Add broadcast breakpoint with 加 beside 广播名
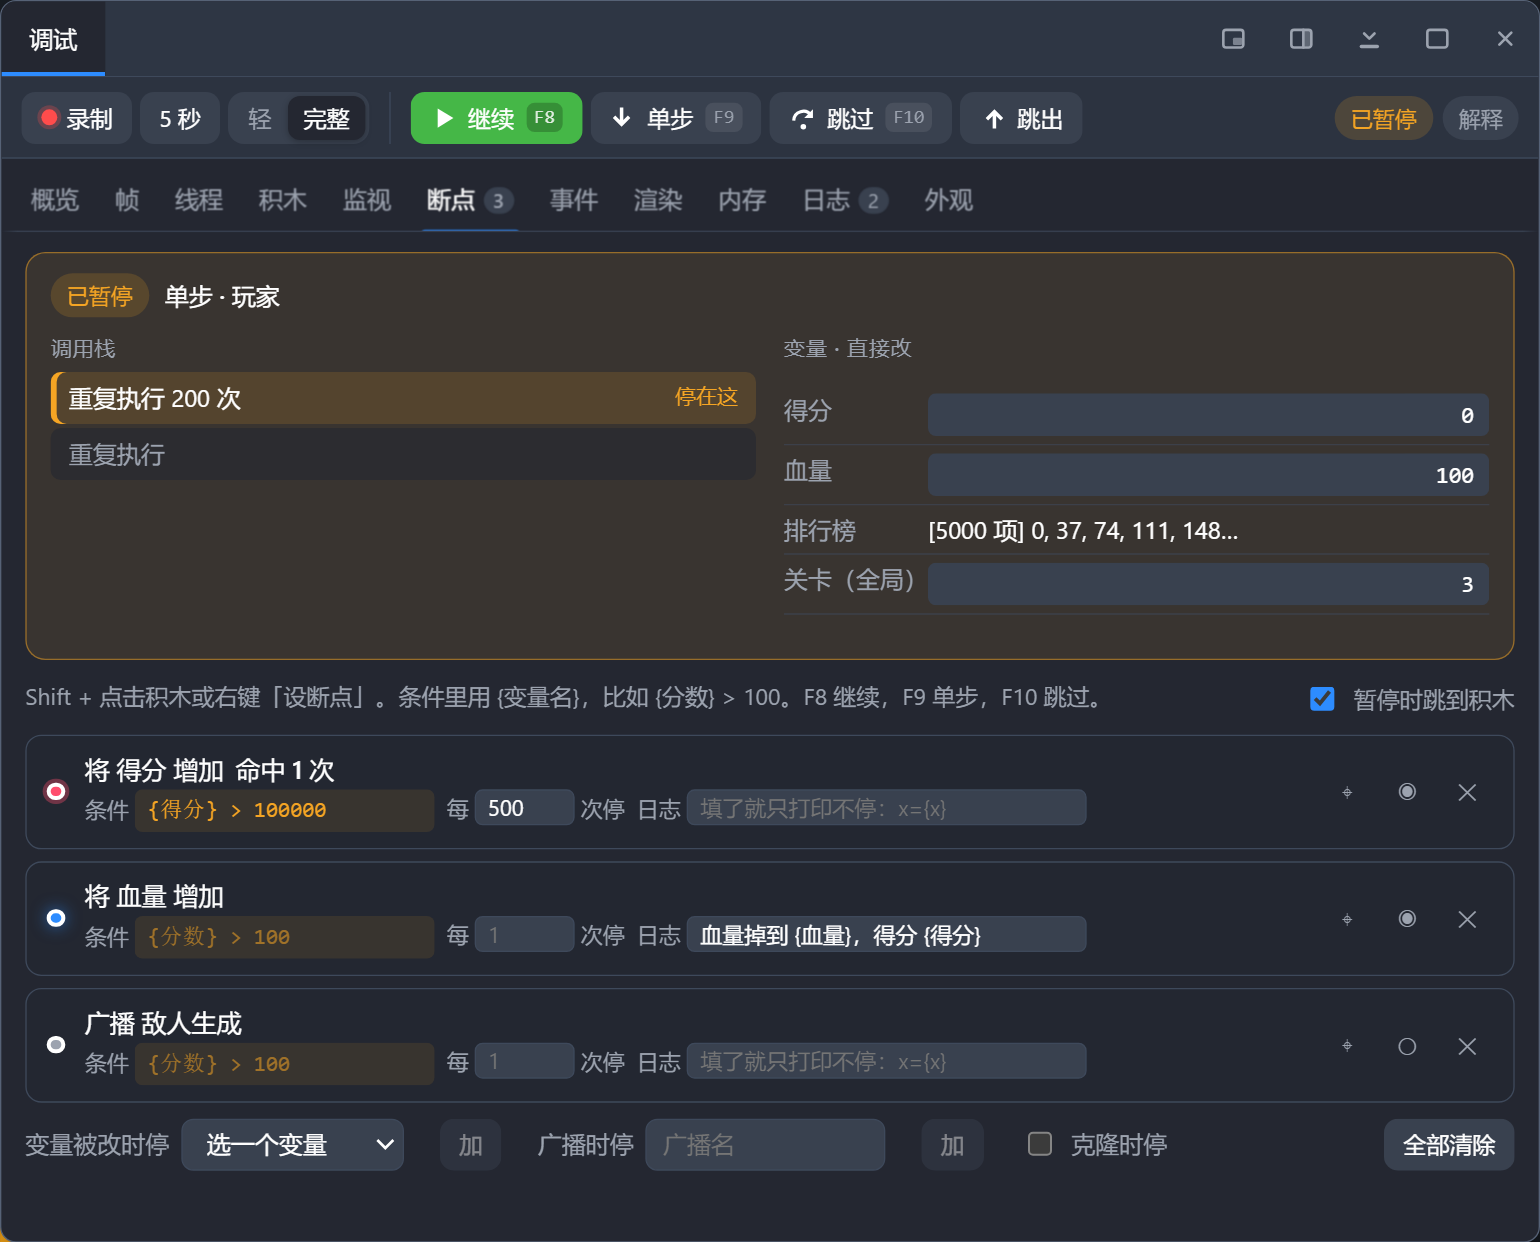1540x1242 pixels. click(x=953, y=1145)
